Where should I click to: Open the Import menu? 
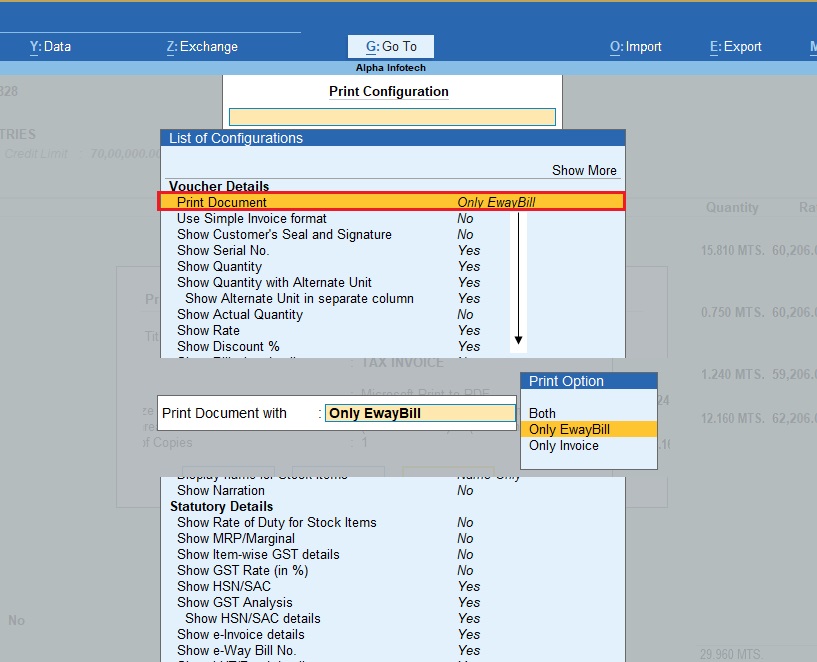tap(635, 46)
